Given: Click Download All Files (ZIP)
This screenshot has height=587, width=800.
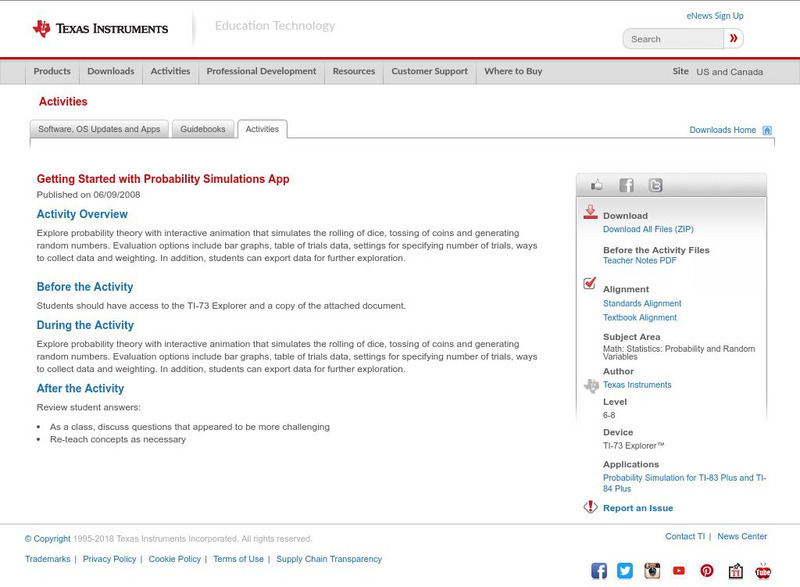Looking at the screenshot, I should pos(648,229).
